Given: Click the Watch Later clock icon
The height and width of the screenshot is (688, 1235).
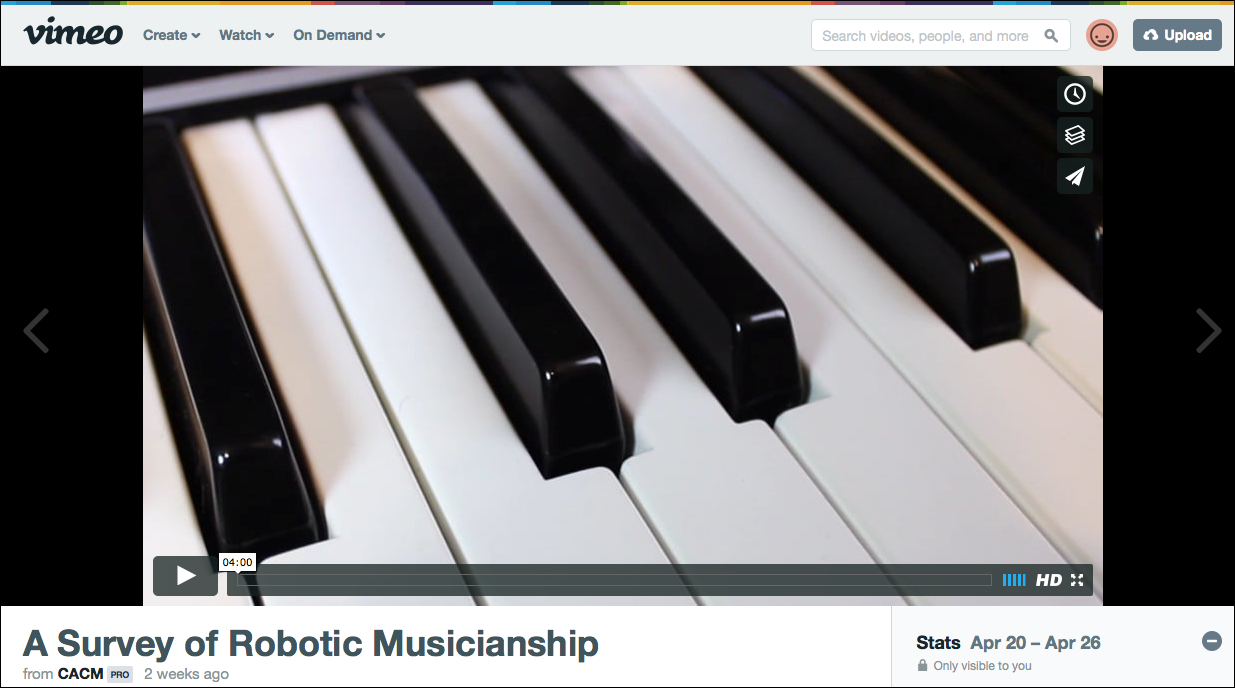Looking at the screenshot, I should pyautogui.click(x=1075, y=94).
